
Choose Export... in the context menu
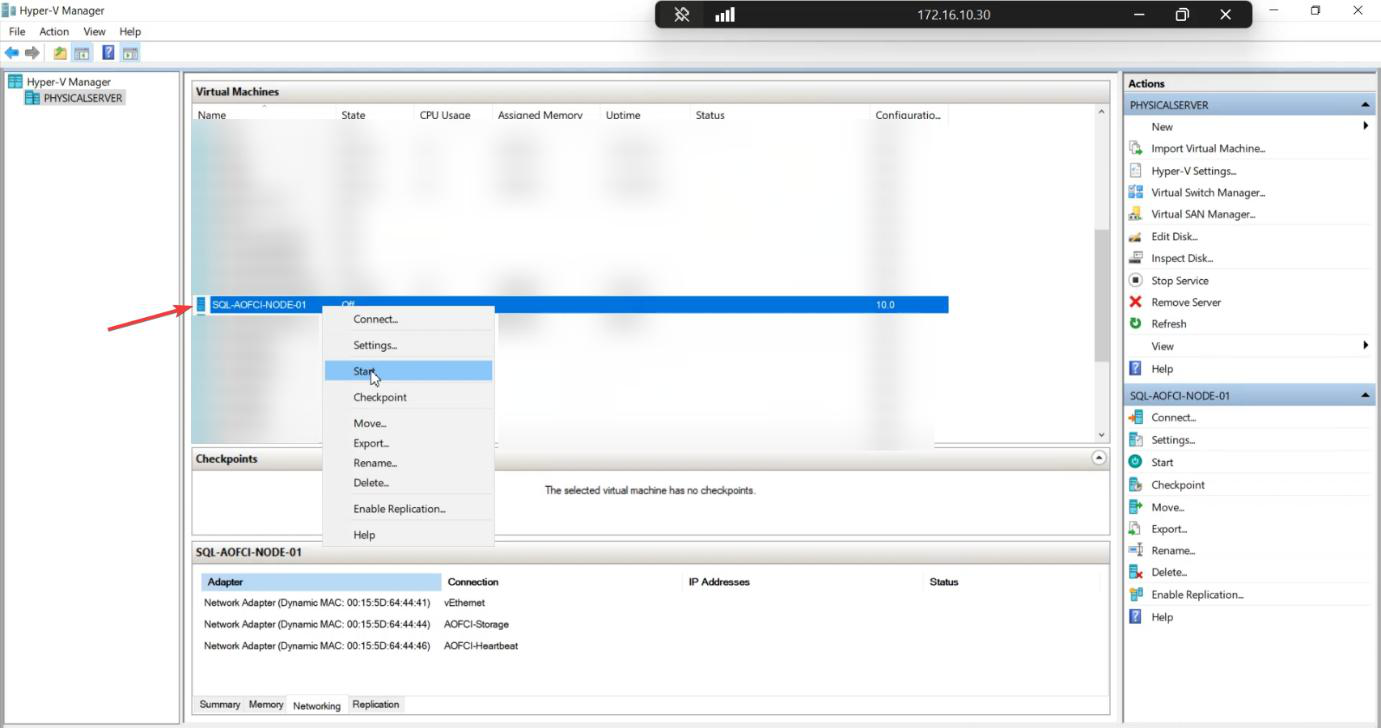[x=408, y=443]
